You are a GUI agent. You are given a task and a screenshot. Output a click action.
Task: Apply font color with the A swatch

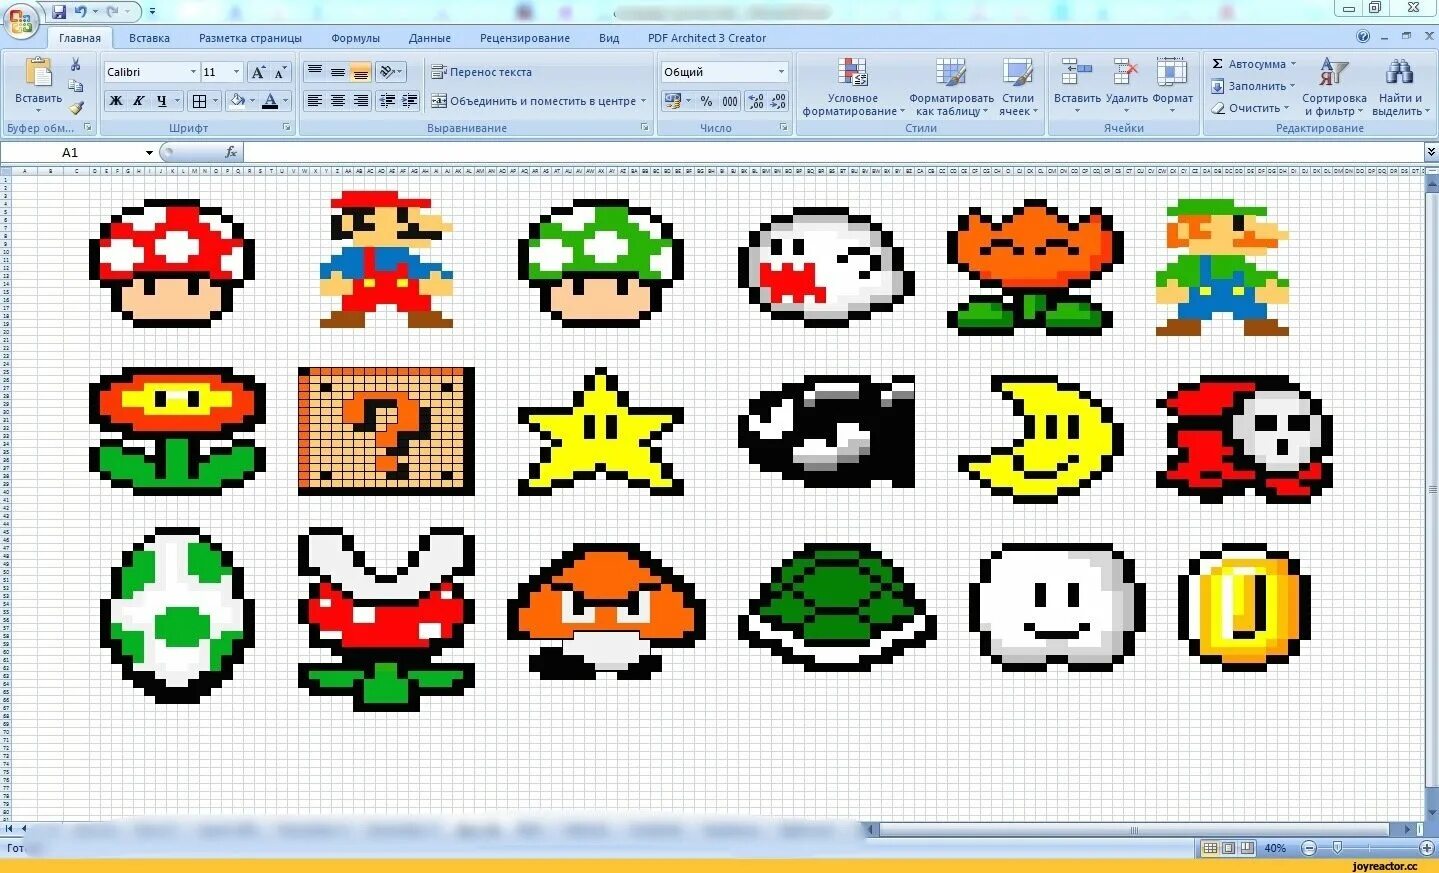coord(270,101)
